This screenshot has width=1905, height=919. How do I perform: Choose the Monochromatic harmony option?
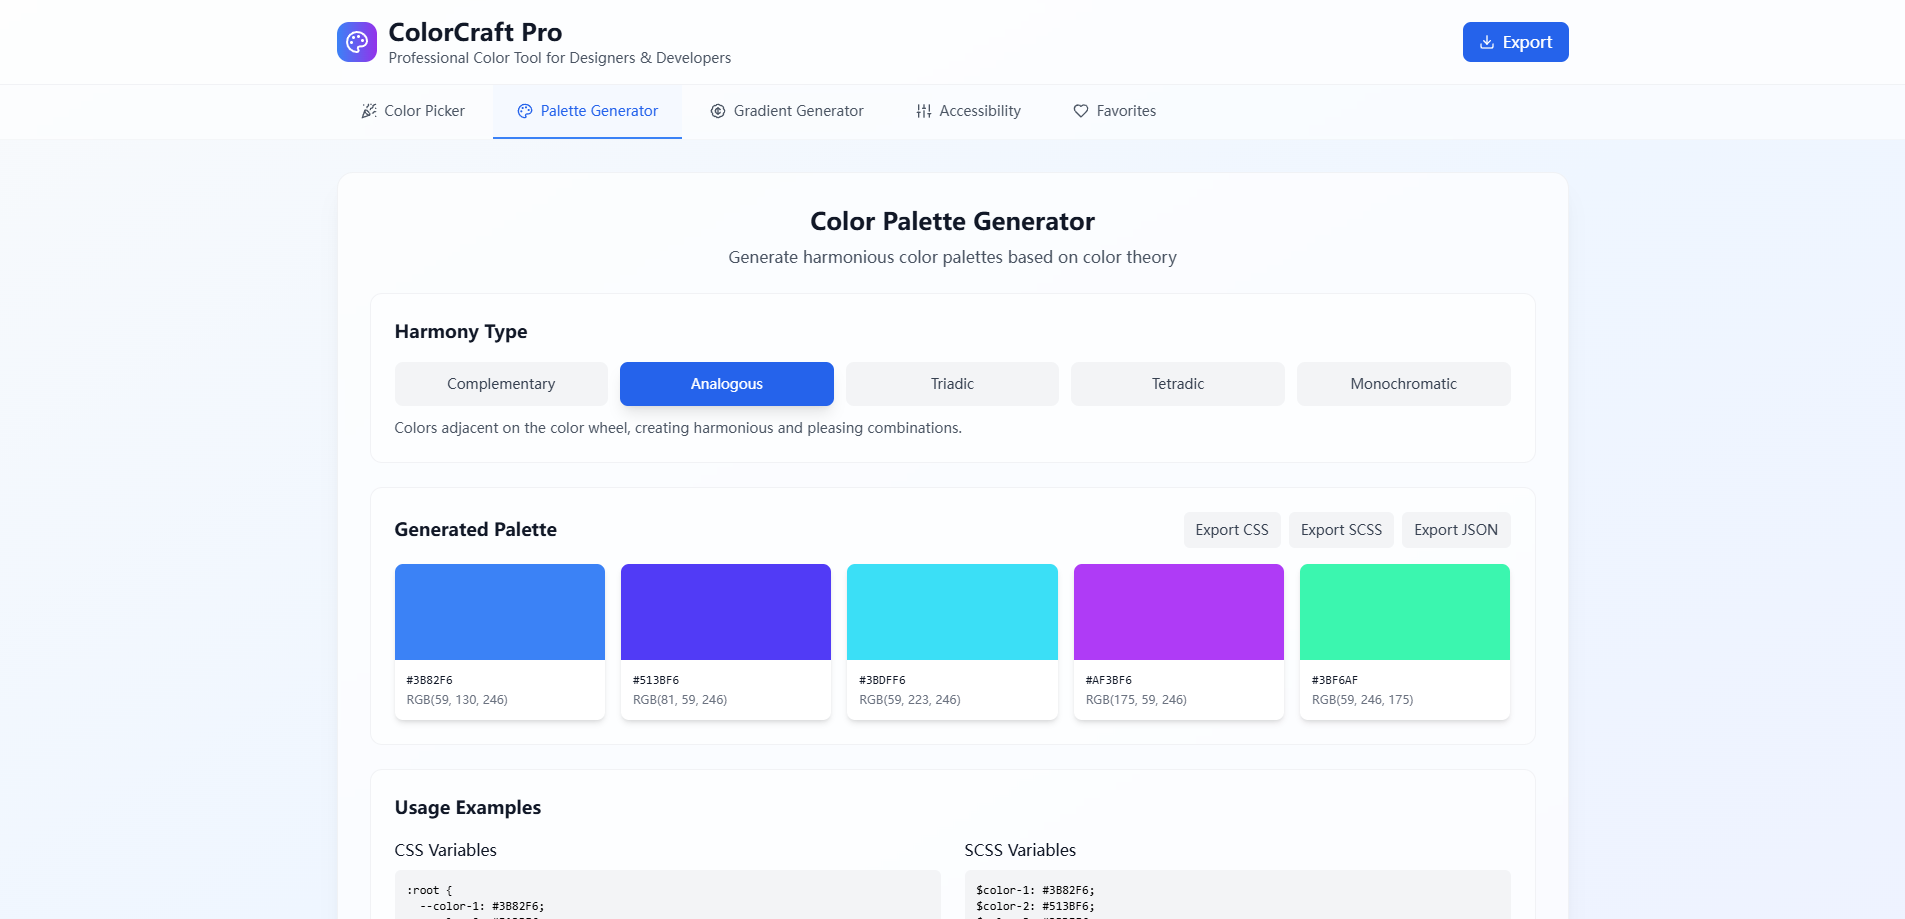coord(1404,384)
